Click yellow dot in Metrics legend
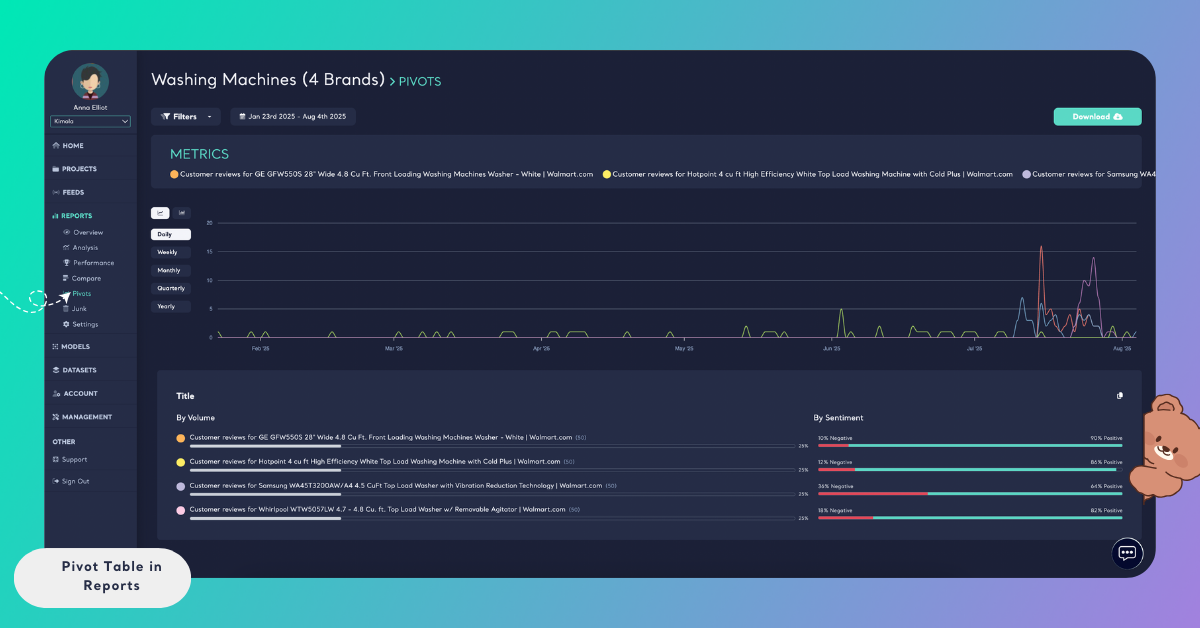Image resolution: width=1200 pixels, height=628 pixels. pyautogui.click(x=606, y=174)
